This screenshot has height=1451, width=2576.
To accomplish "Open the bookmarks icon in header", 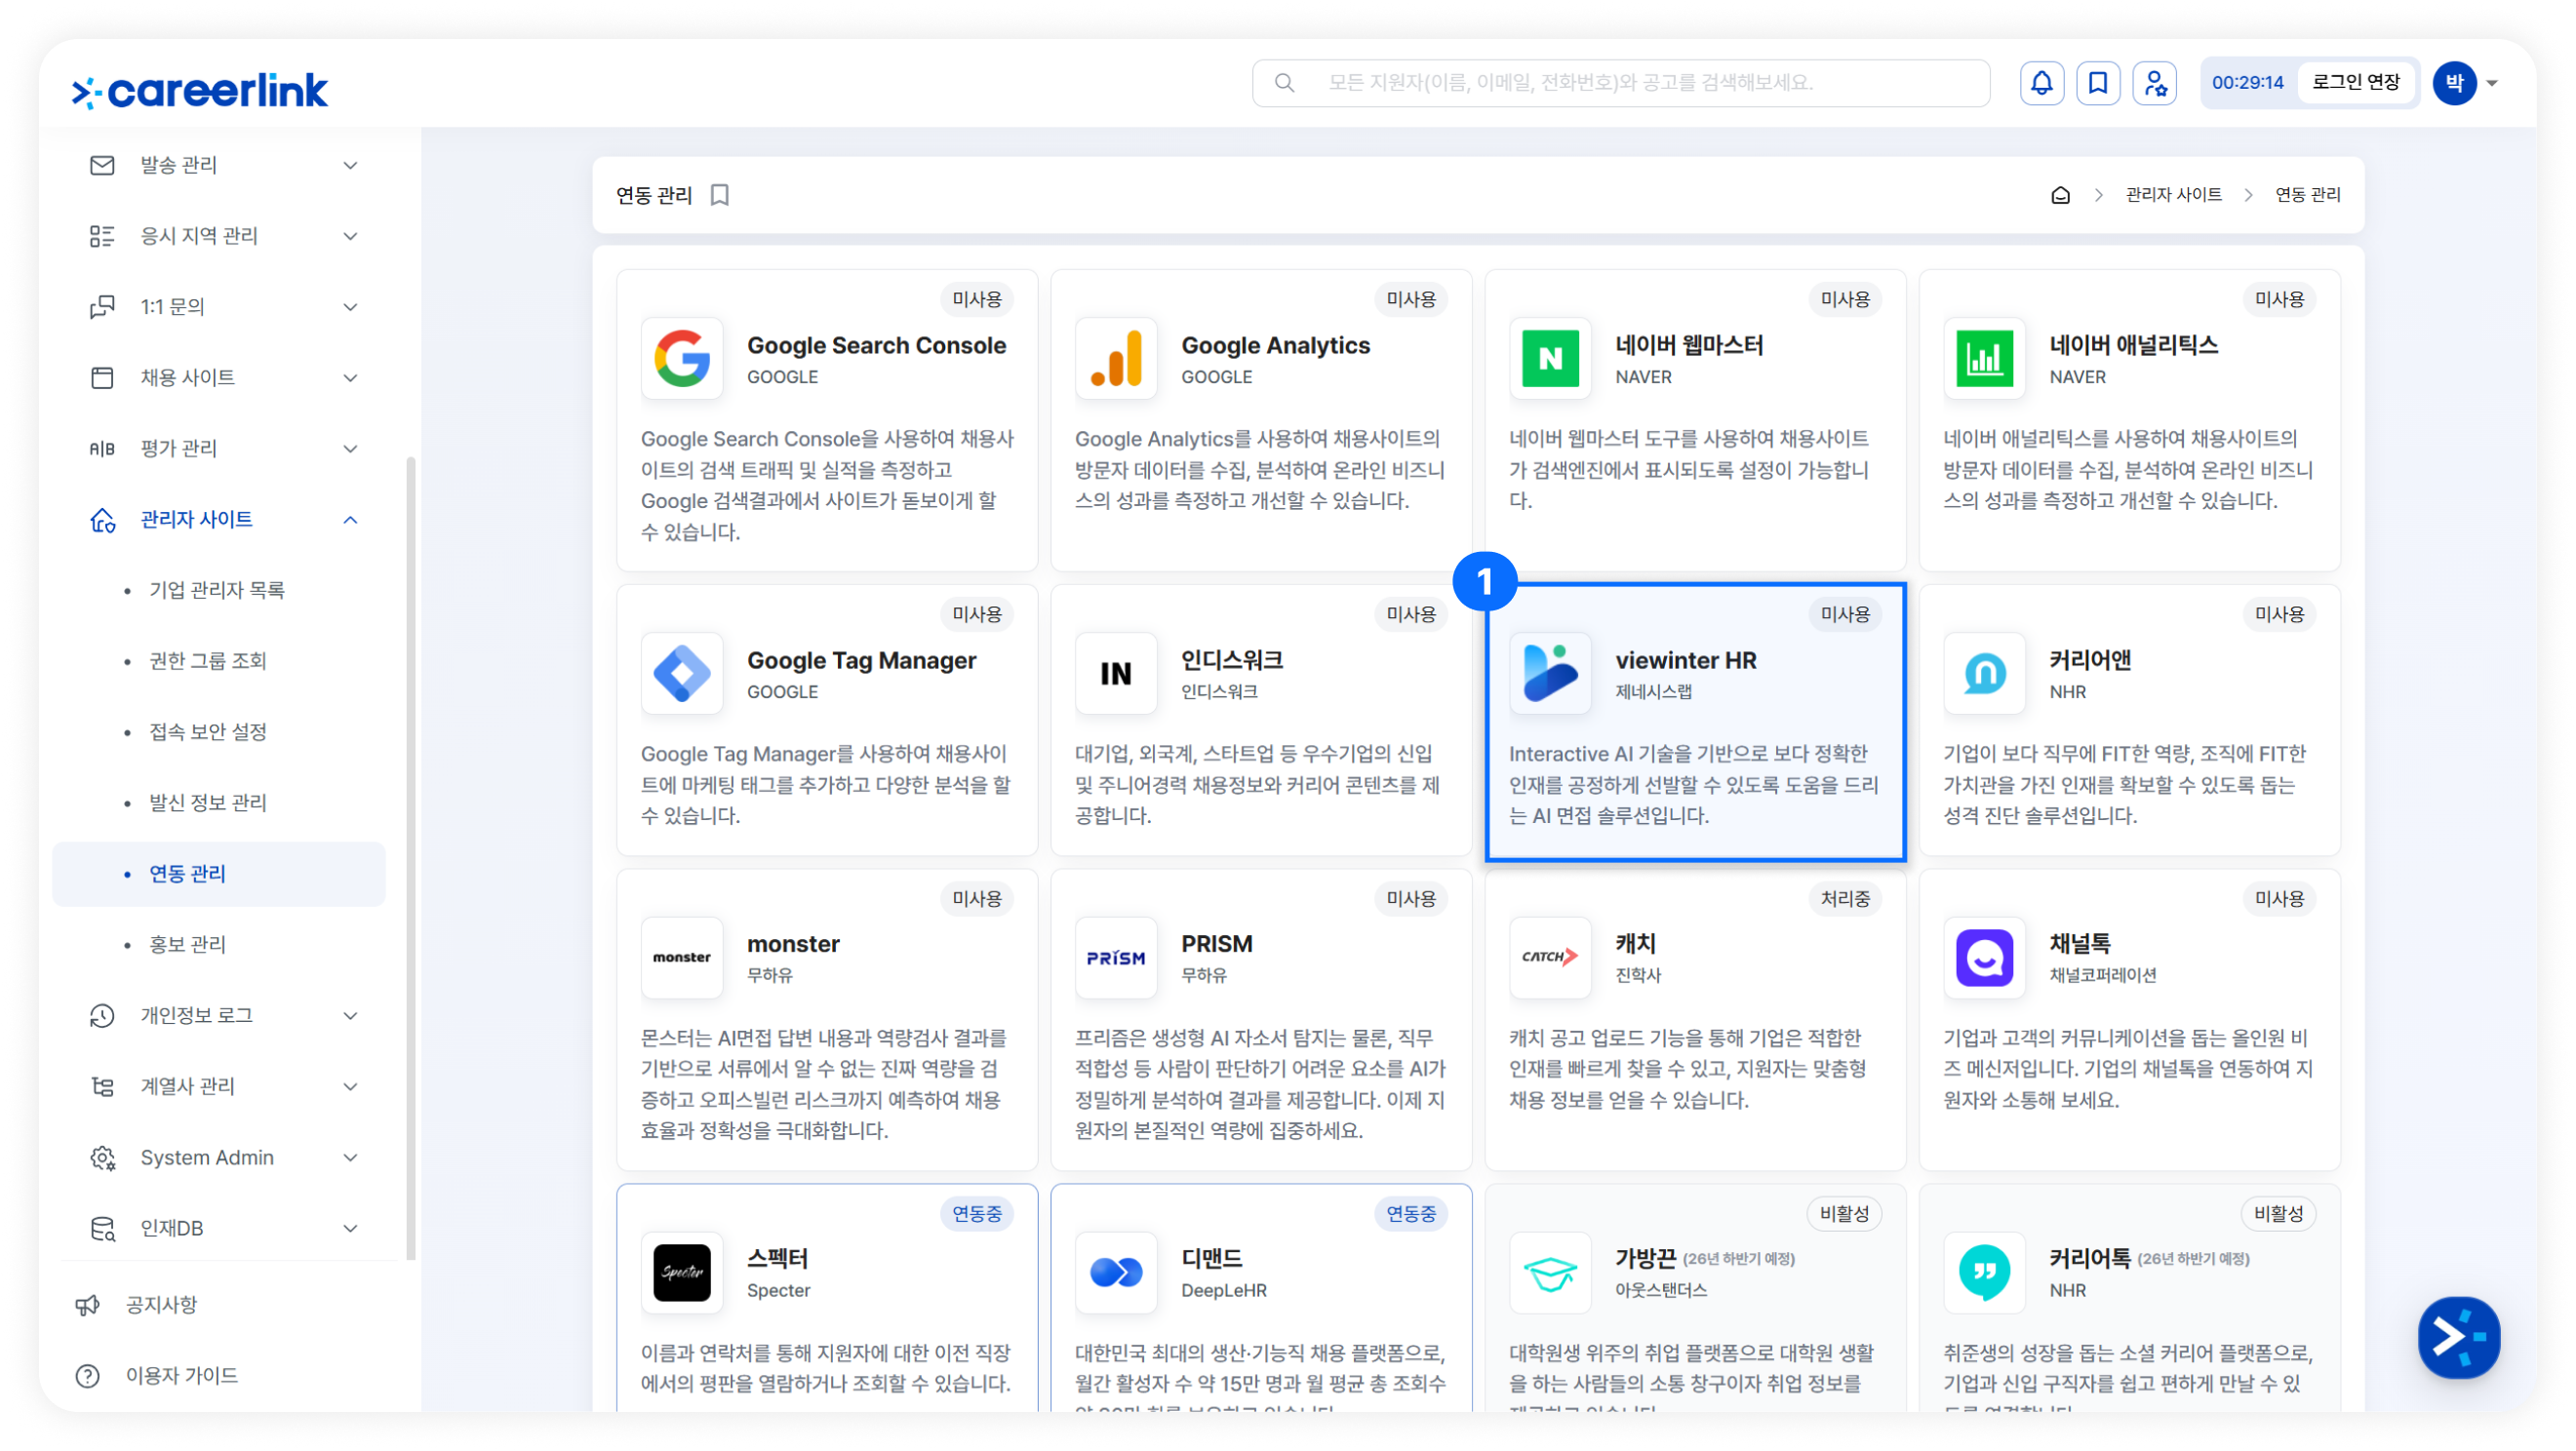I will click(x=2098, y=83).
